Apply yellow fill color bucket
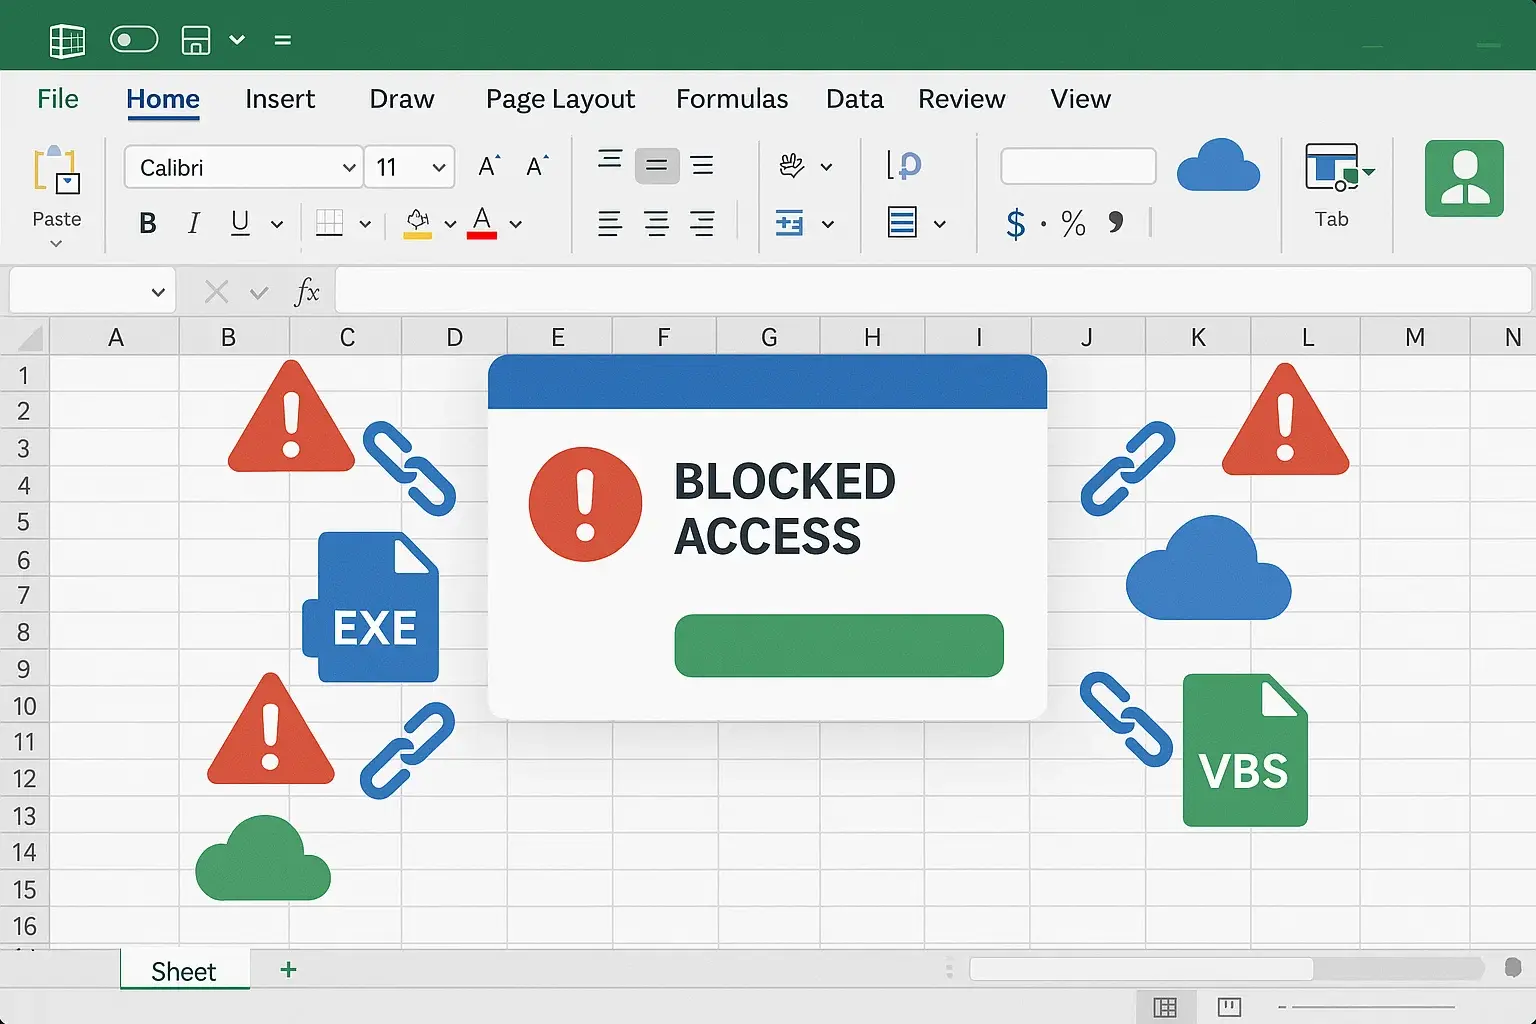1536x1024 pixels. 418,223
